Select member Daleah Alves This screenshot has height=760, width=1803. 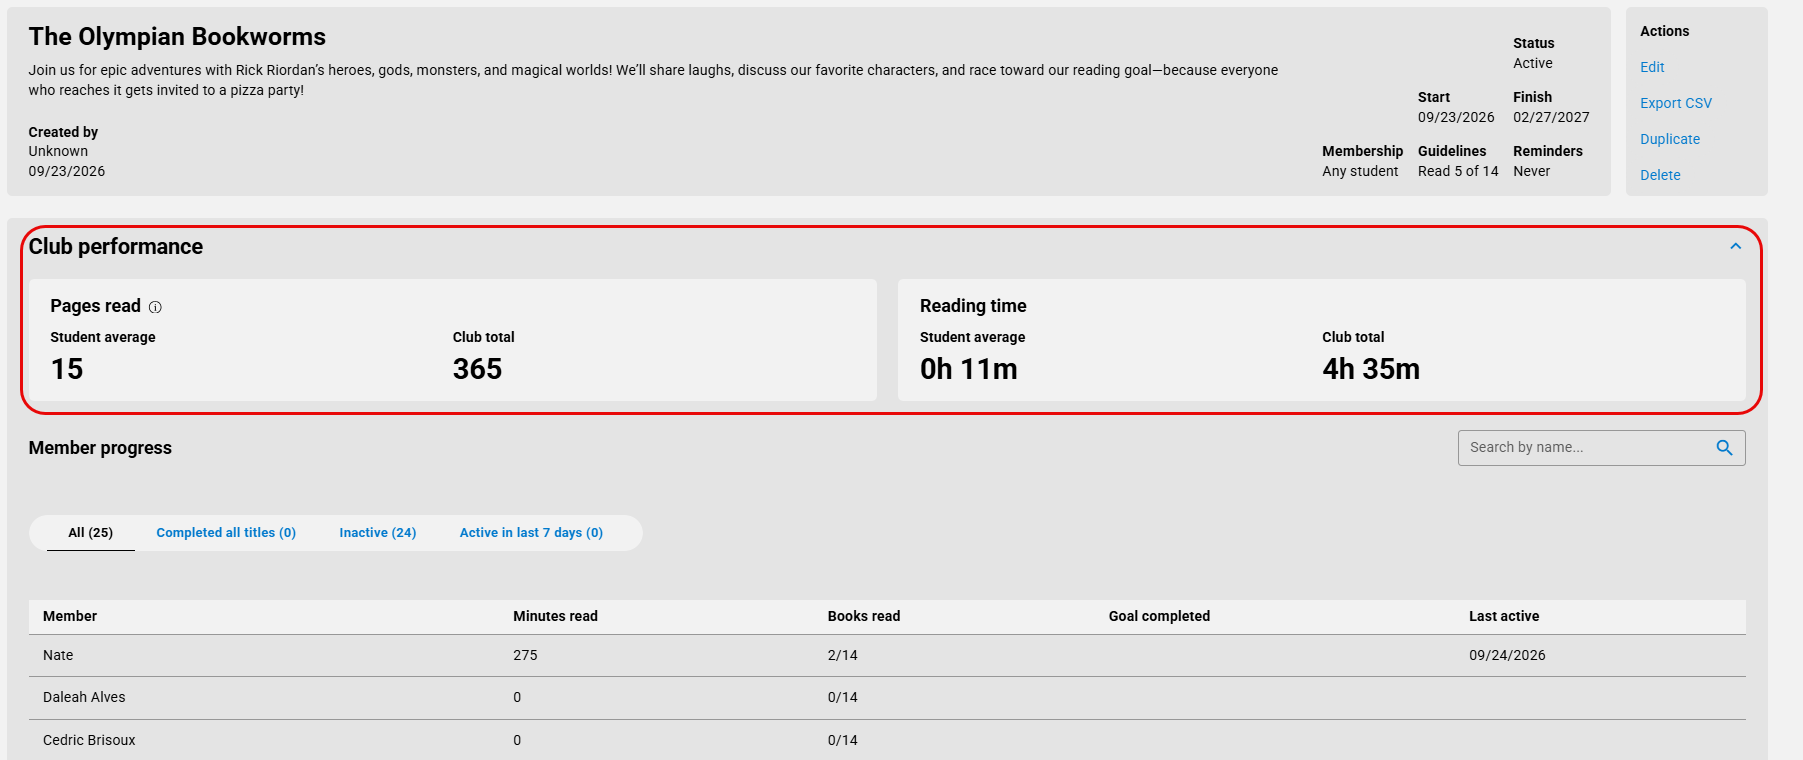point(84,697)
